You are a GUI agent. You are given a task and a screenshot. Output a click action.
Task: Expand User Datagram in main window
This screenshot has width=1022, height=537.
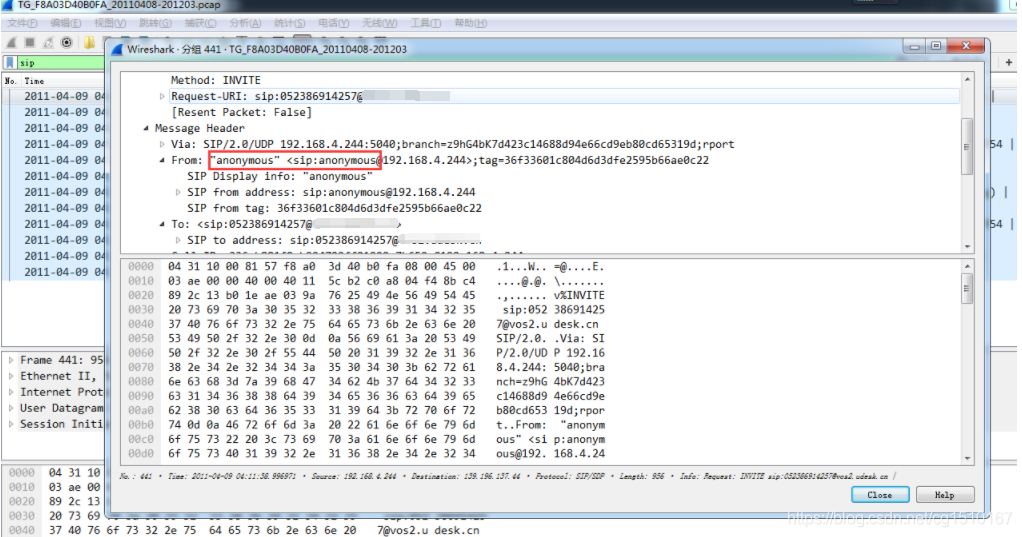pos(11,408)
